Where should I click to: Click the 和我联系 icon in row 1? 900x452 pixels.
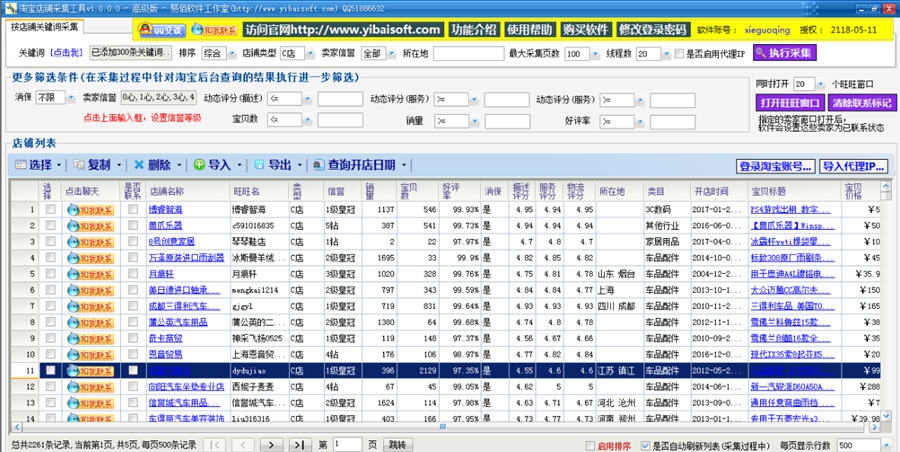pyautogui.click(x=90, y=210)
